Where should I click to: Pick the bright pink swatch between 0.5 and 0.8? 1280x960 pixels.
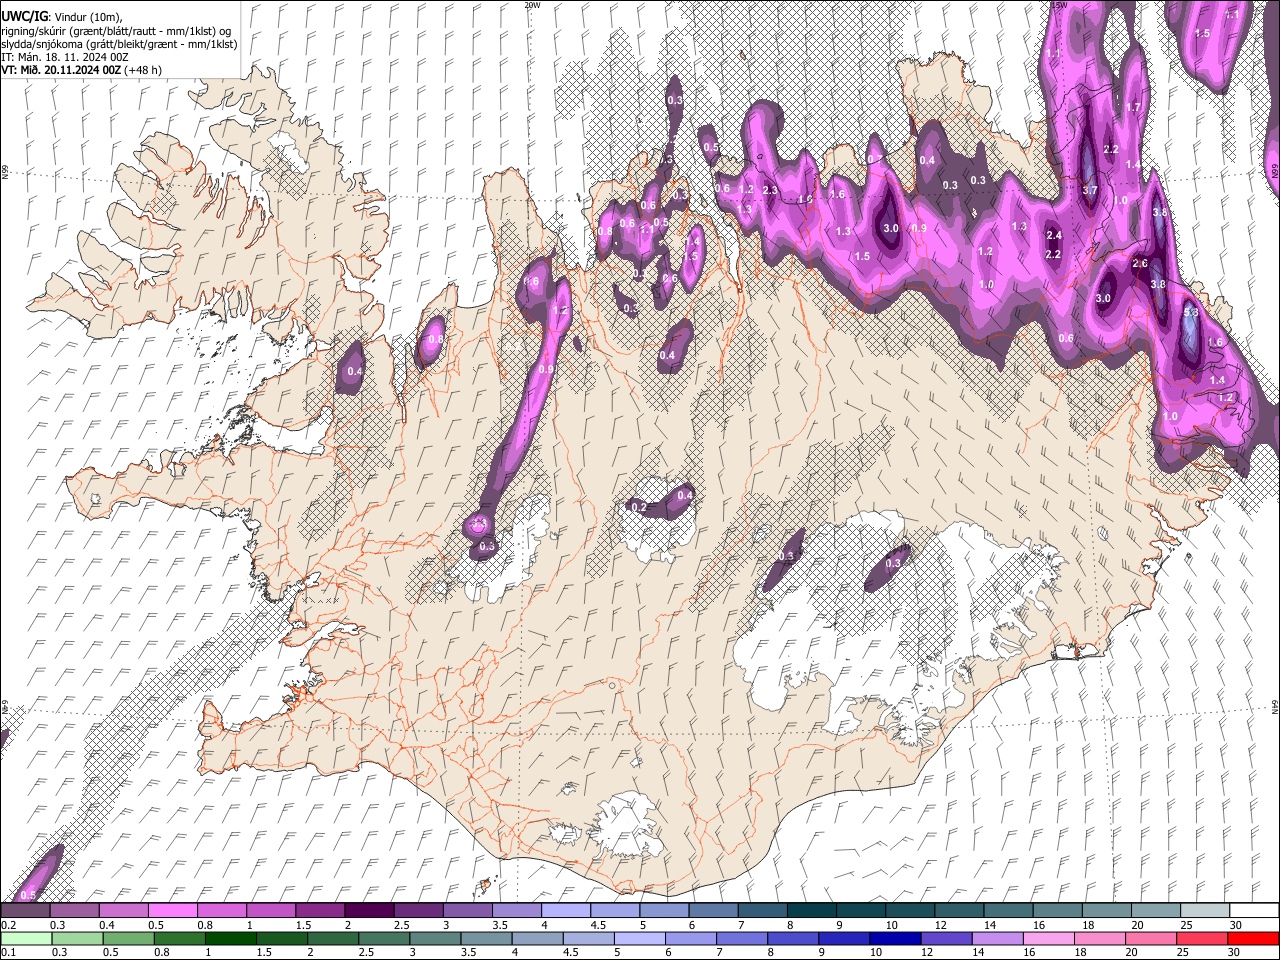[x=172, y=910]
